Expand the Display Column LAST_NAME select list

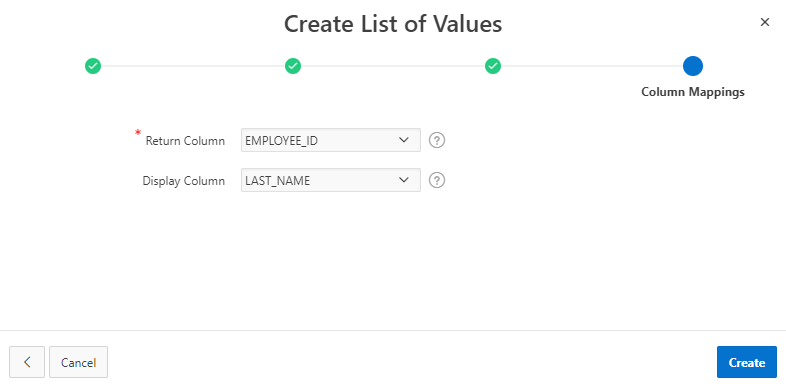pos(331,180)
